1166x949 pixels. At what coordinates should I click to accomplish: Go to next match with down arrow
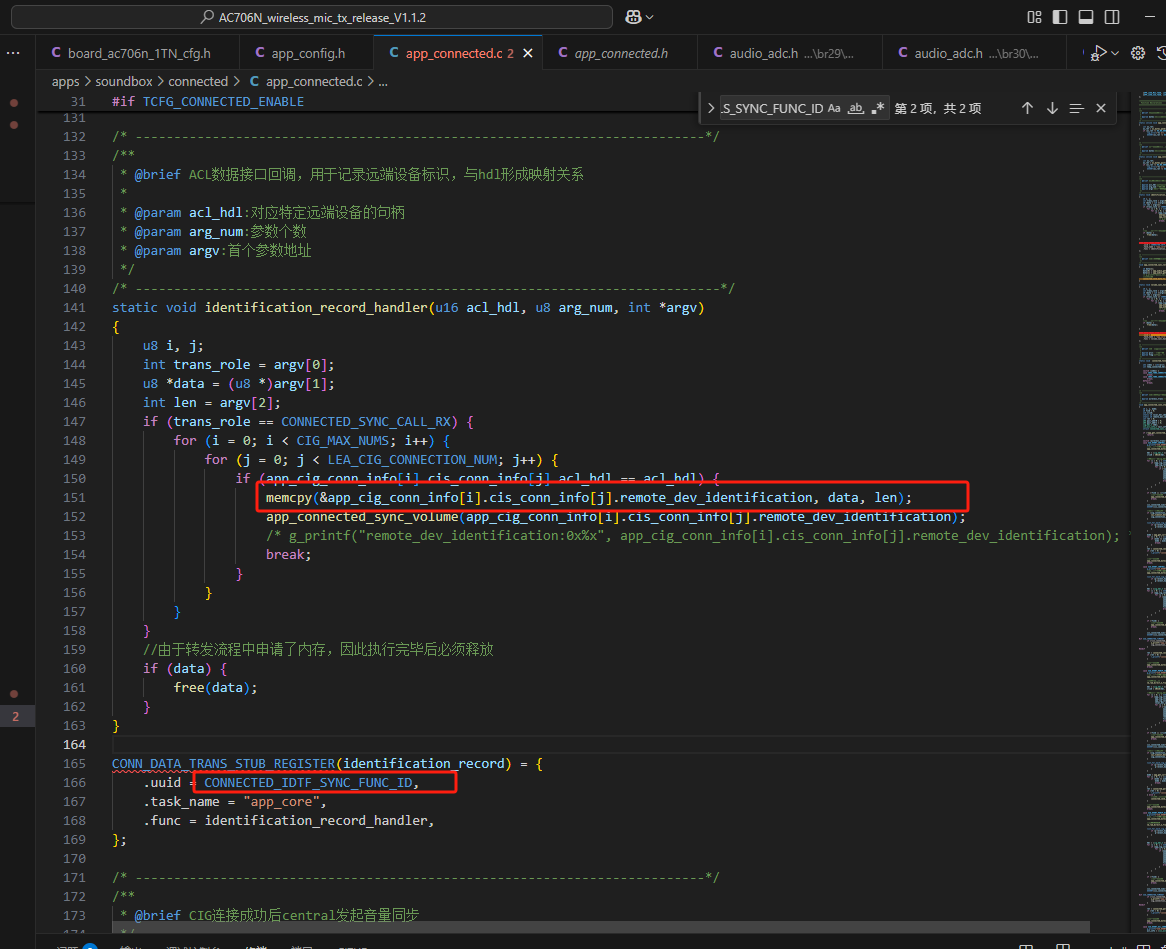point(1052,109)
